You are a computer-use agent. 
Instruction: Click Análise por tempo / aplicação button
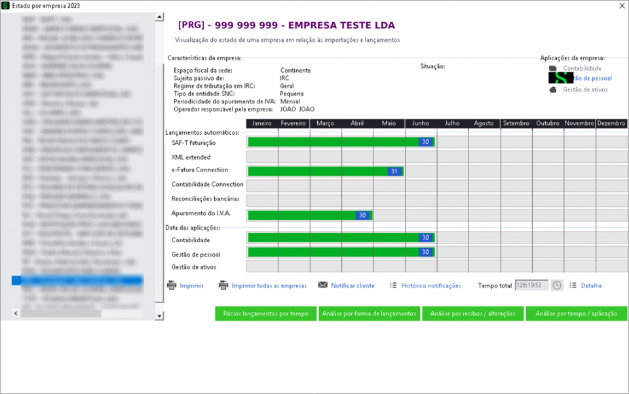(x=576, y=313)
